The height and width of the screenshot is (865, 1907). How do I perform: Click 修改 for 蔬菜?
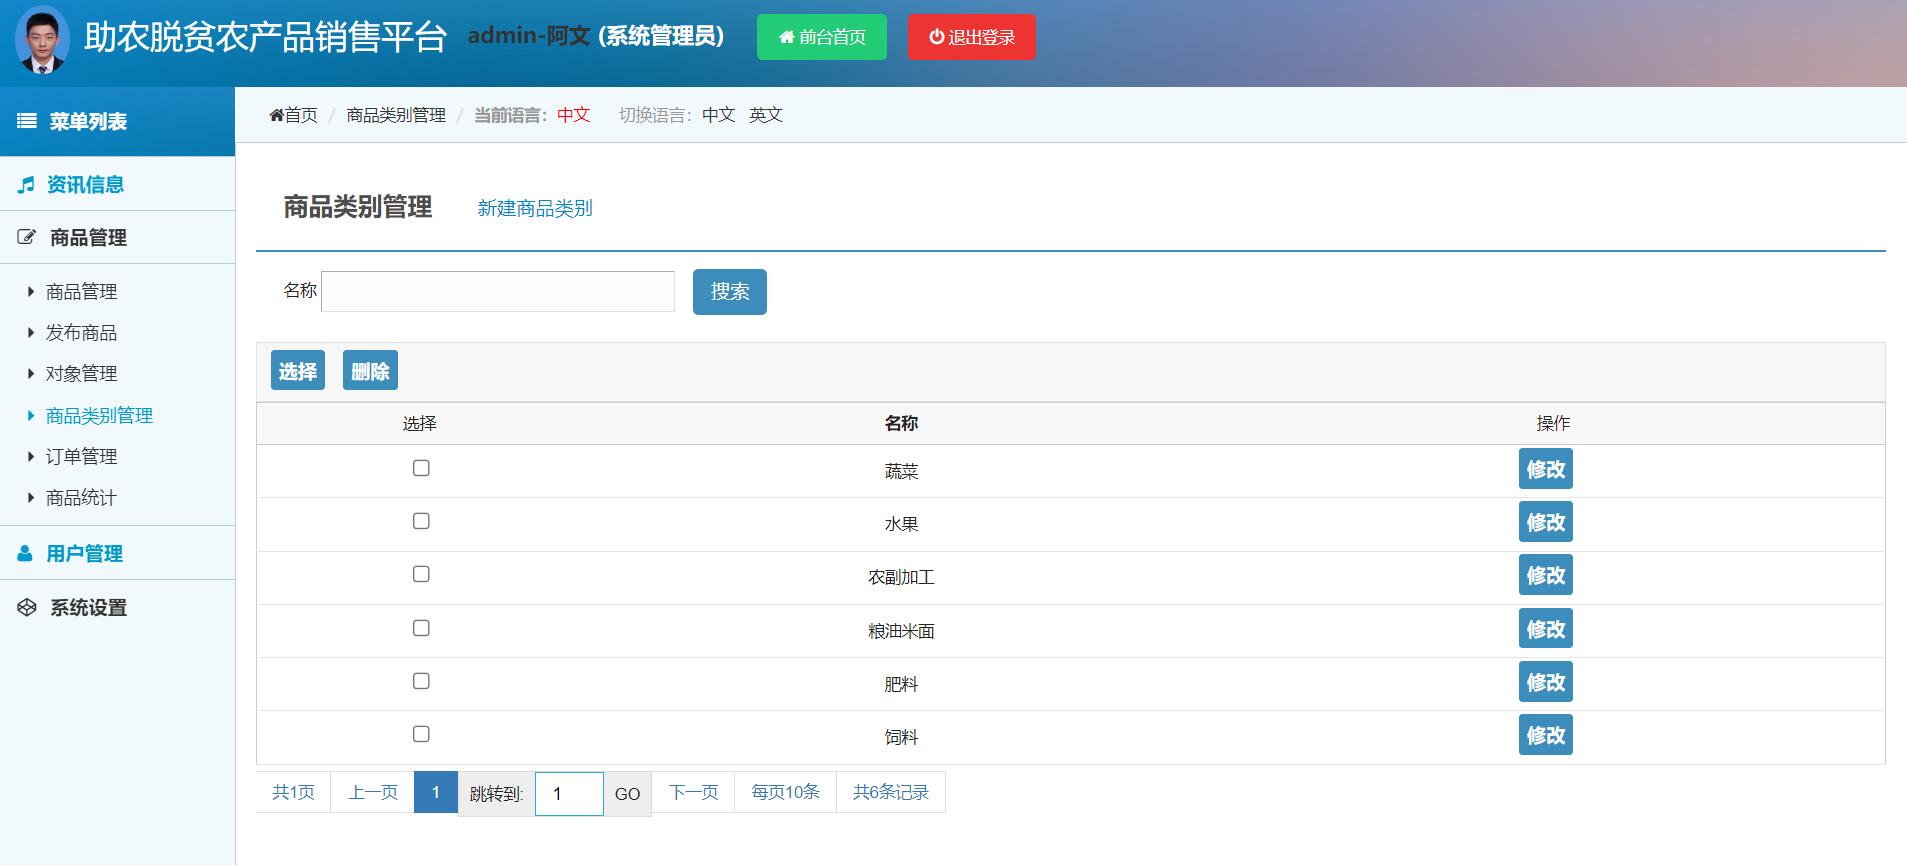1546,469
